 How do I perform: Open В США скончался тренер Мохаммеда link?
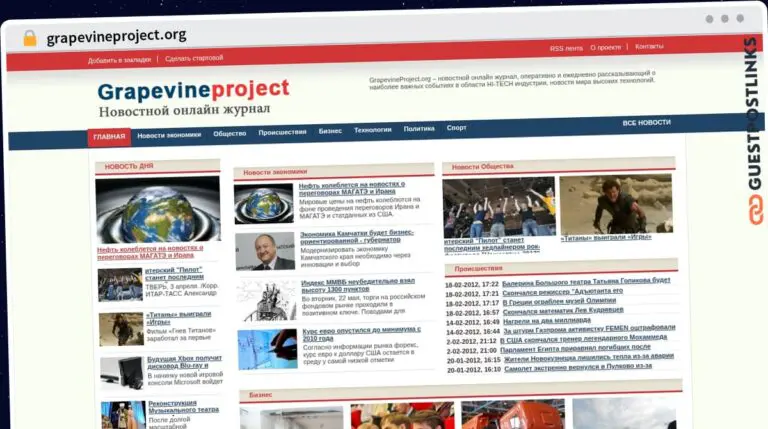(x=583, y=339)
